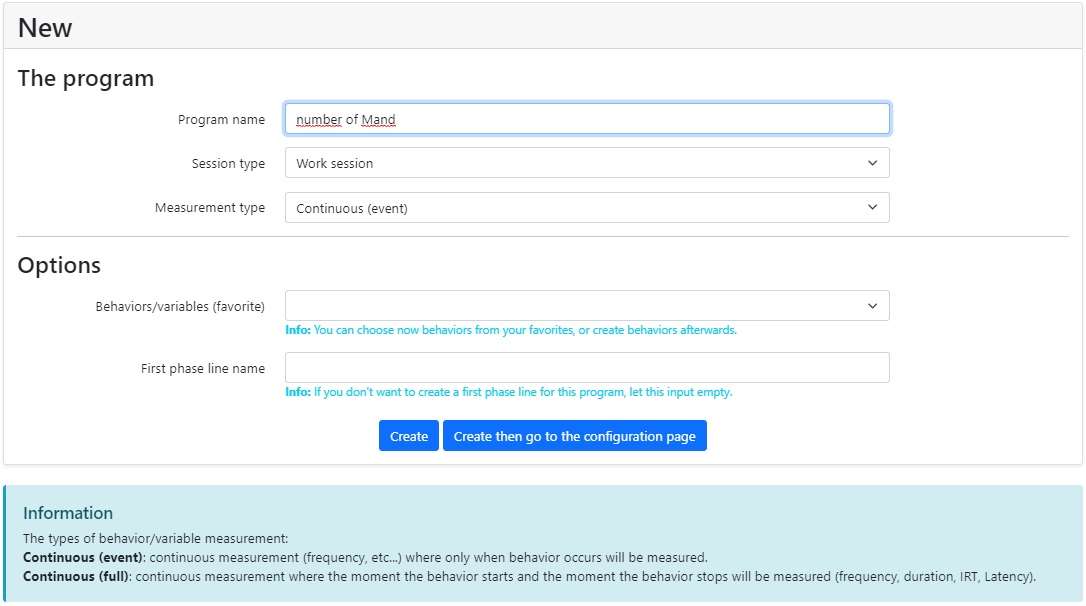
Task: Click the 'Measurement type' label
Action: 210,208
